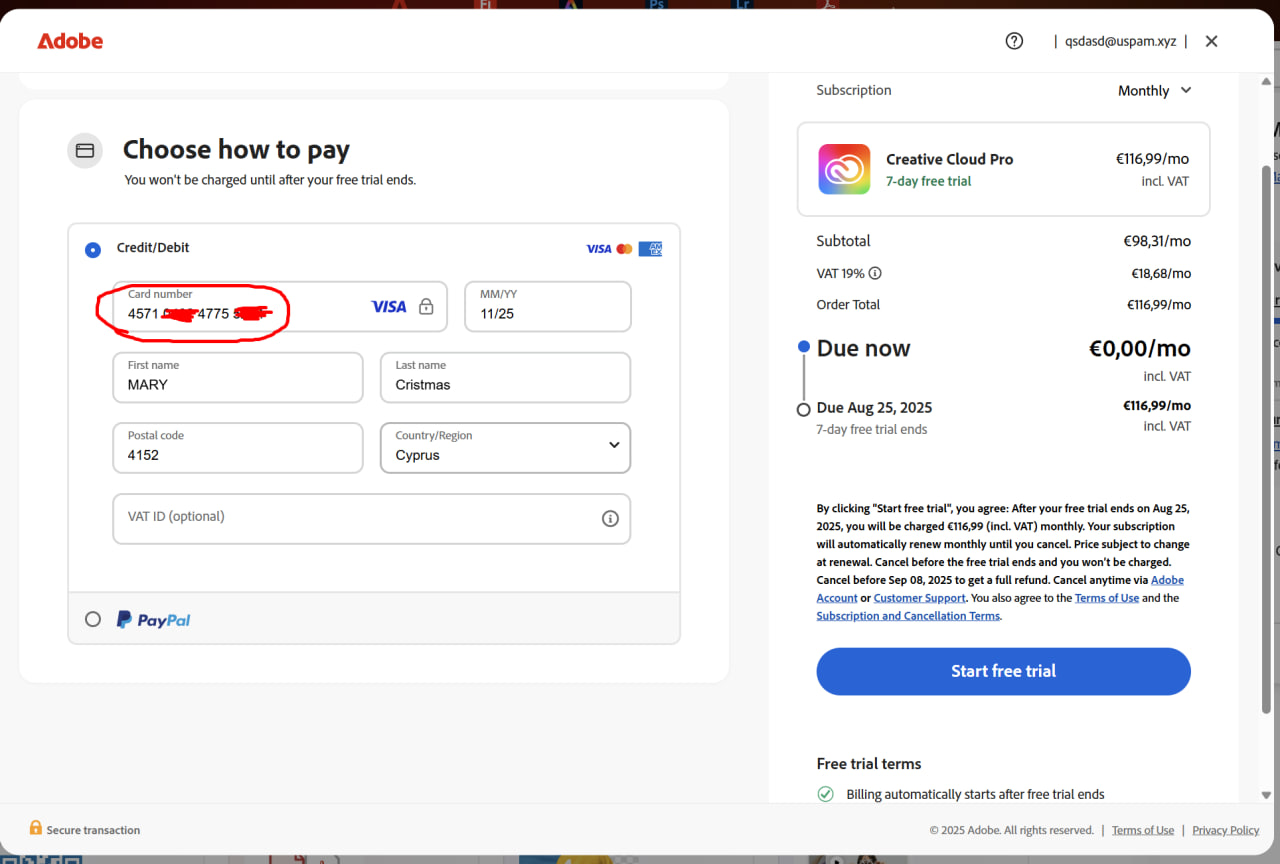Open the Country/Region dropdown showing Cyprus
1280x864 pixels.
(506, 447)
